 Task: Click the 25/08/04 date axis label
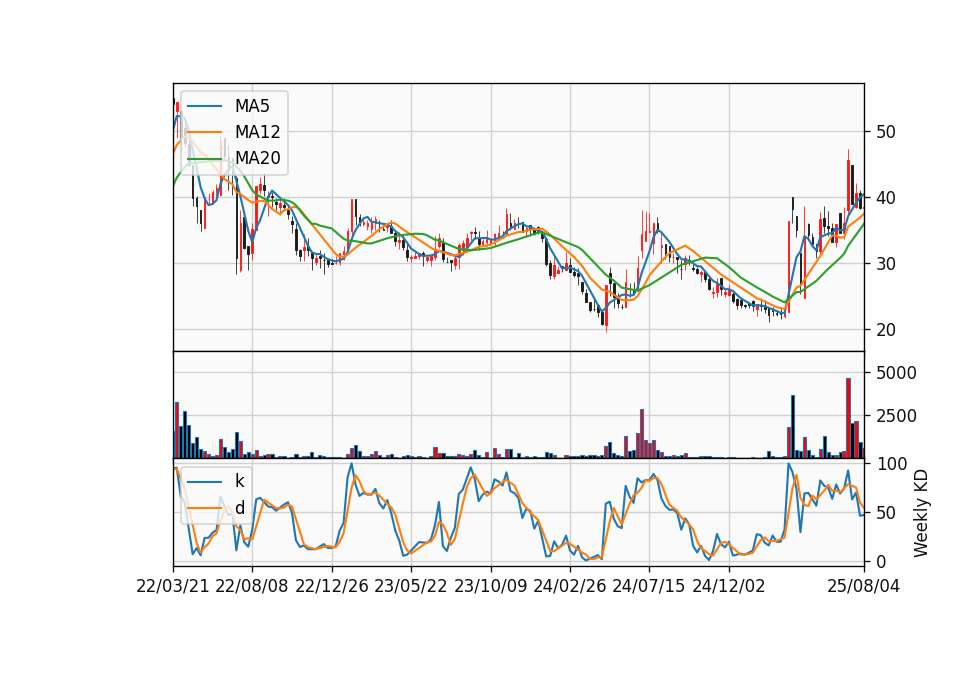pos(864,586)
